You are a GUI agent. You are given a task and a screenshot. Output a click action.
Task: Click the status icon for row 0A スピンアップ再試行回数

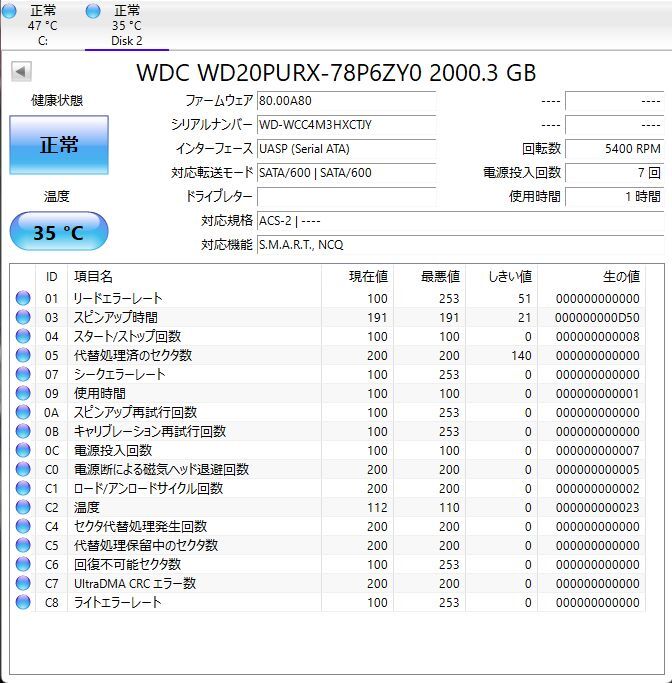[x=23, y=412]
